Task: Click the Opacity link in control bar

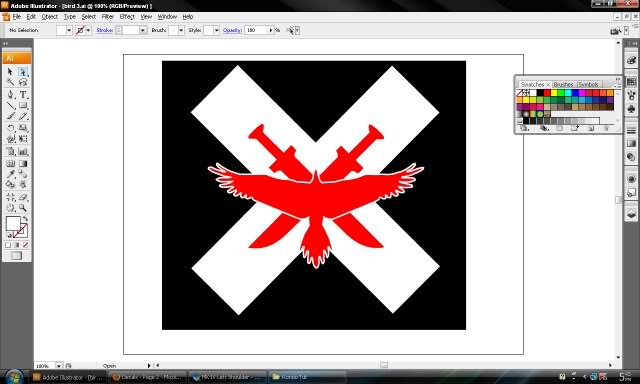Action: click(x=232, y=30)
